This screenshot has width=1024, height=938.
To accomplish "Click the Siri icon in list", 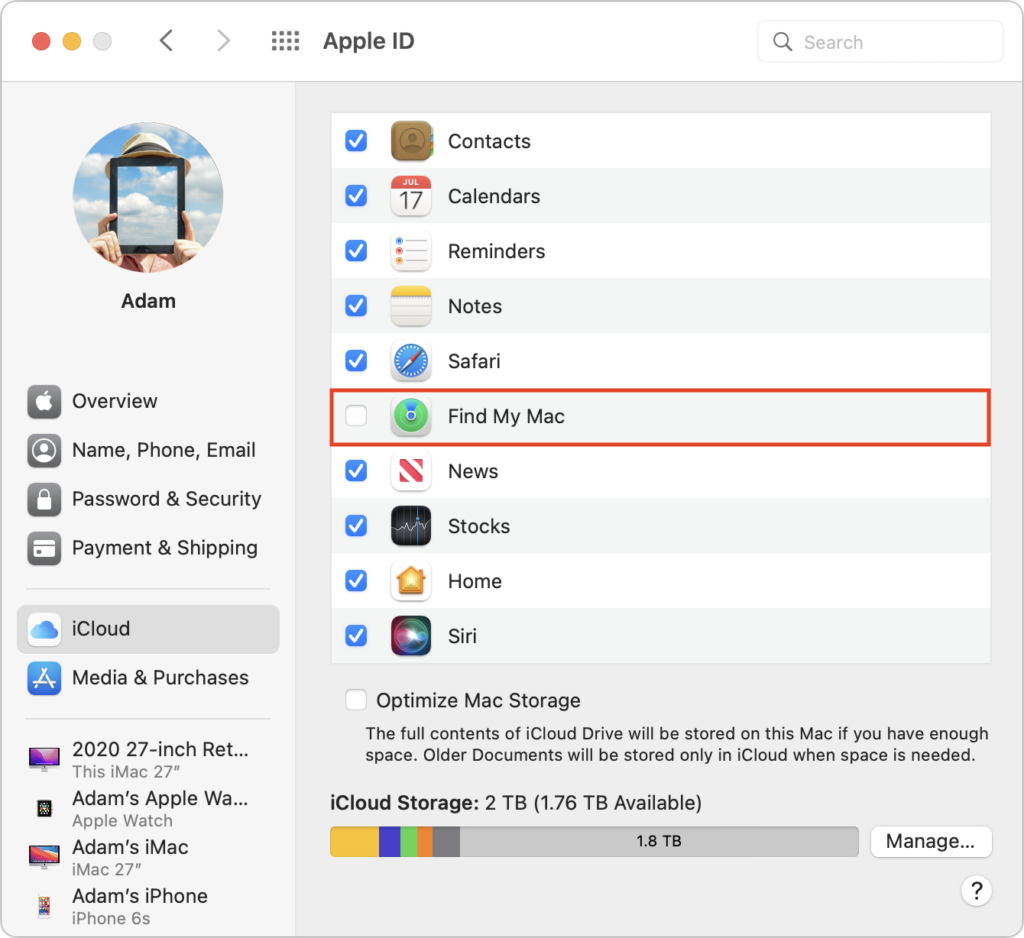I will 411,636.
